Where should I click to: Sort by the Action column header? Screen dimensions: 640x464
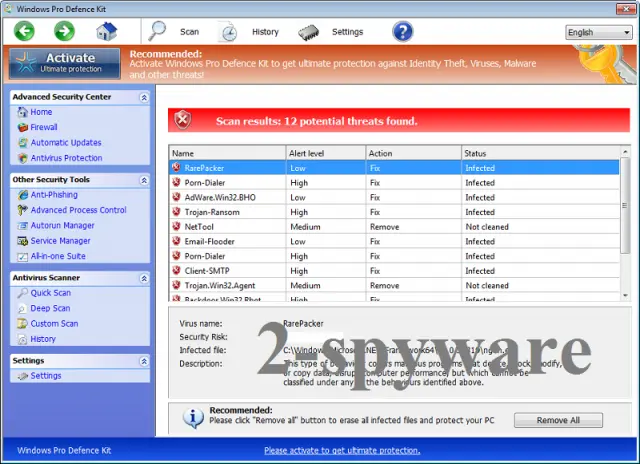[414, 153]
